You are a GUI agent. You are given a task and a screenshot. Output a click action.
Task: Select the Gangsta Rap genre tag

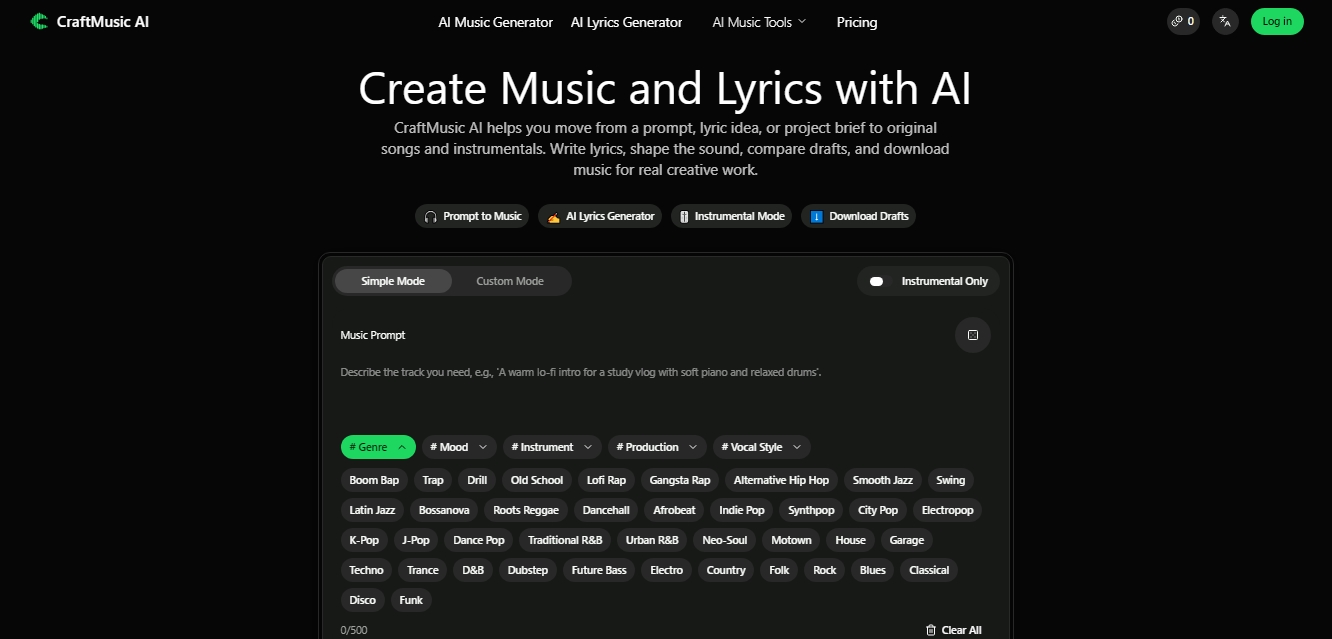tap(680, 480)
